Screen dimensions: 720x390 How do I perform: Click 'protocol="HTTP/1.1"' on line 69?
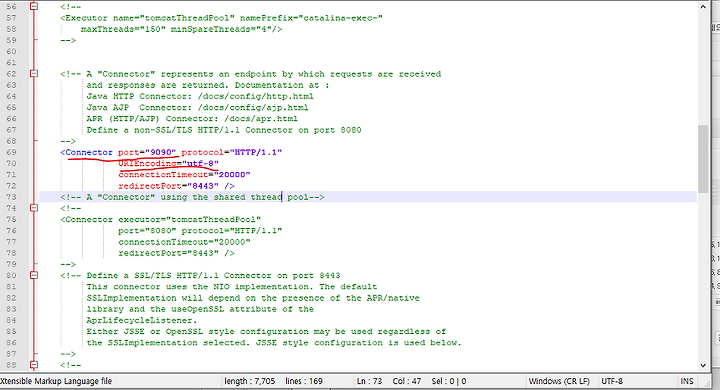tap(232, 152)
